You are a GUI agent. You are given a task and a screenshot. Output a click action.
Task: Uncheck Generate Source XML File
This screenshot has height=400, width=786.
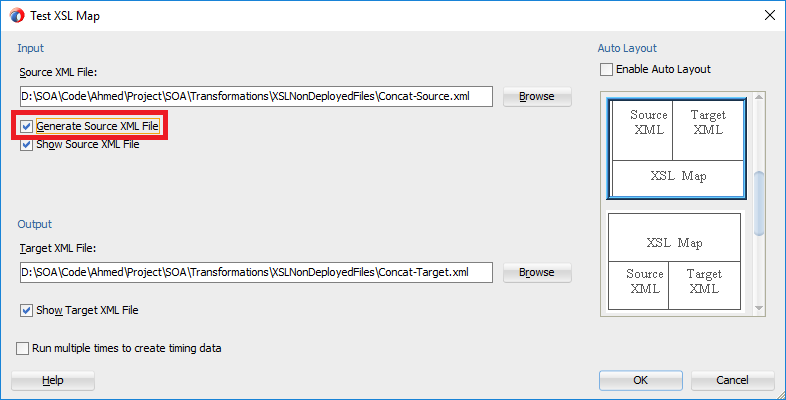(27, 127)
